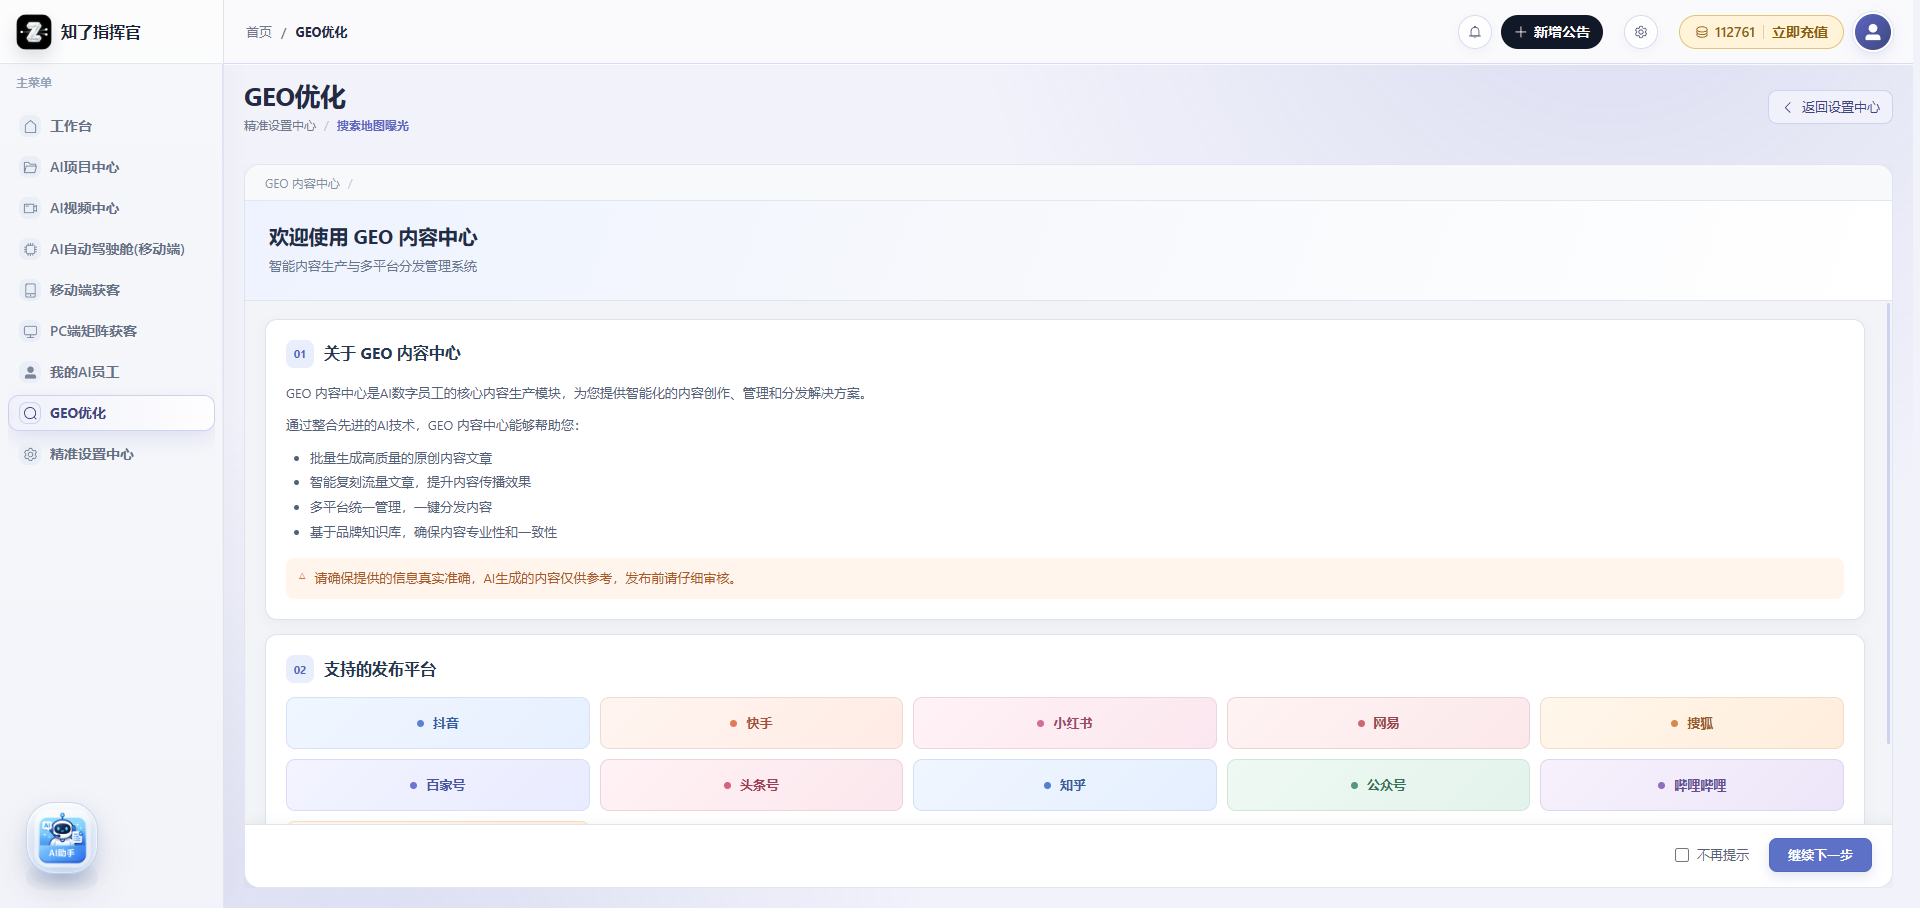Click the coin balance 112761
Screen dimensions: 1920x908
coord(1725,32)
